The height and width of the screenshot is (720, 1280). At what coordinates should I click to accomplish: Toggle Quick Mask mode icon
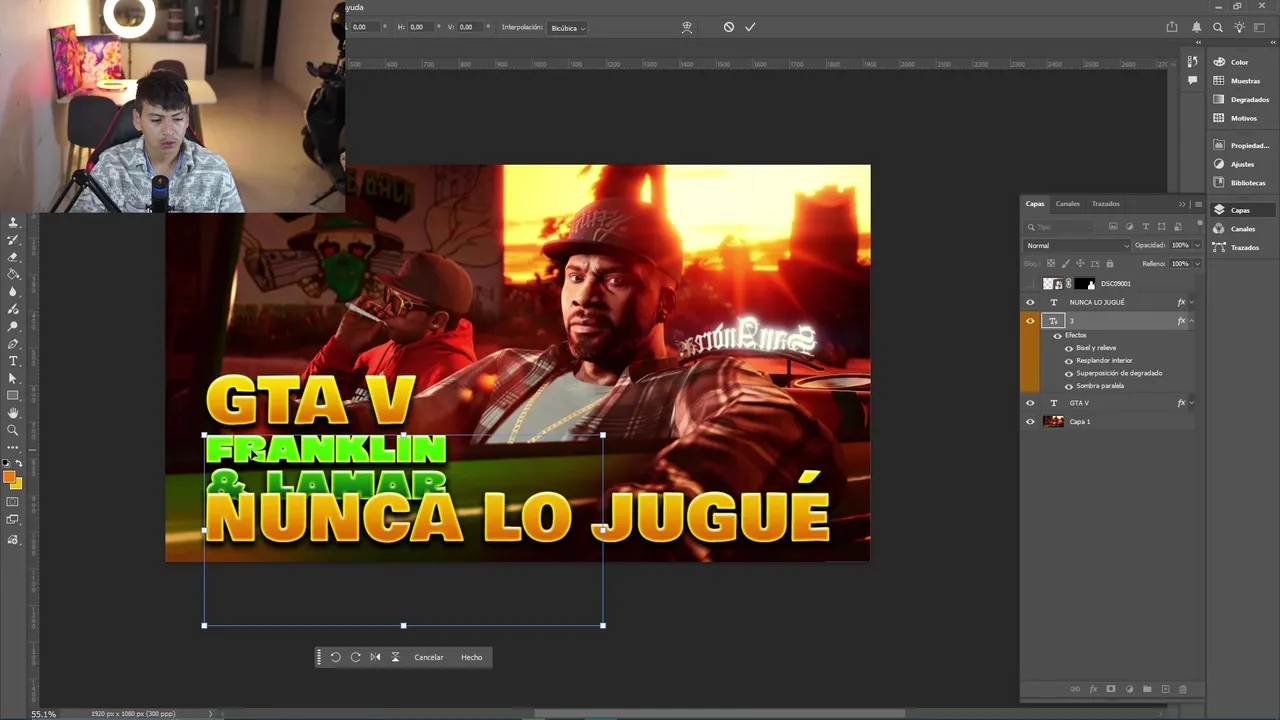(x=13, y=502)
